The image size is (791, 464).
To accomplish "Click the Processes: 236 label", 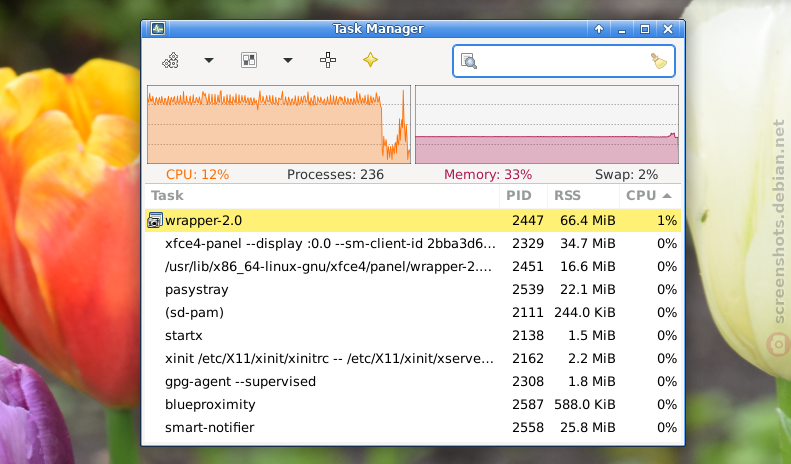I will [x=335, y=175].
